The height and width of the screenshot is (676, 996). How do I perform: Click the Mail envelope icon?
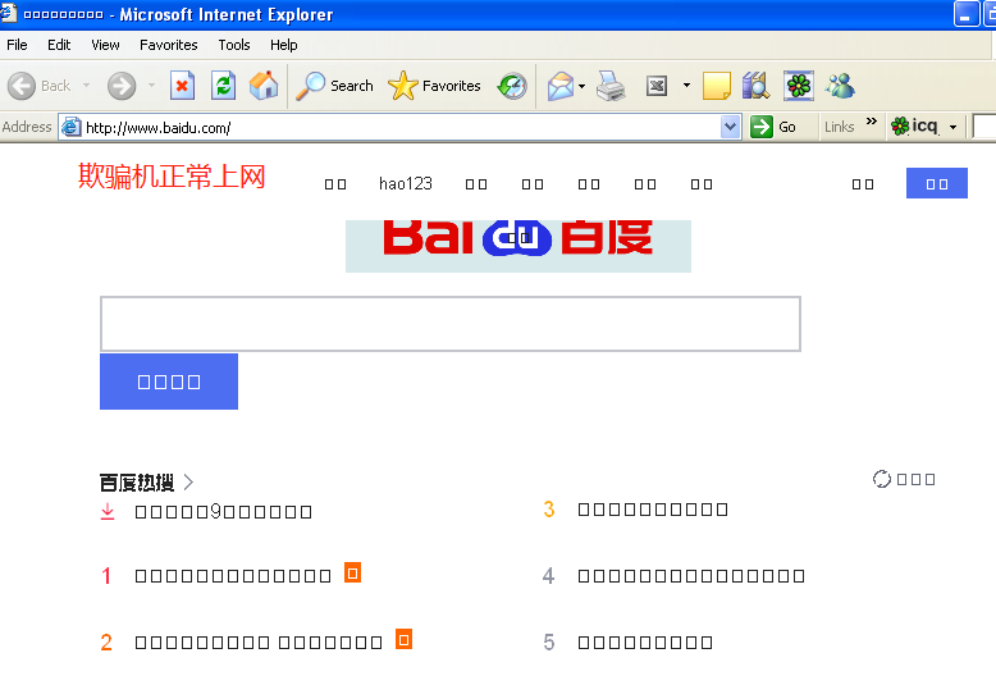coord(560,86)
